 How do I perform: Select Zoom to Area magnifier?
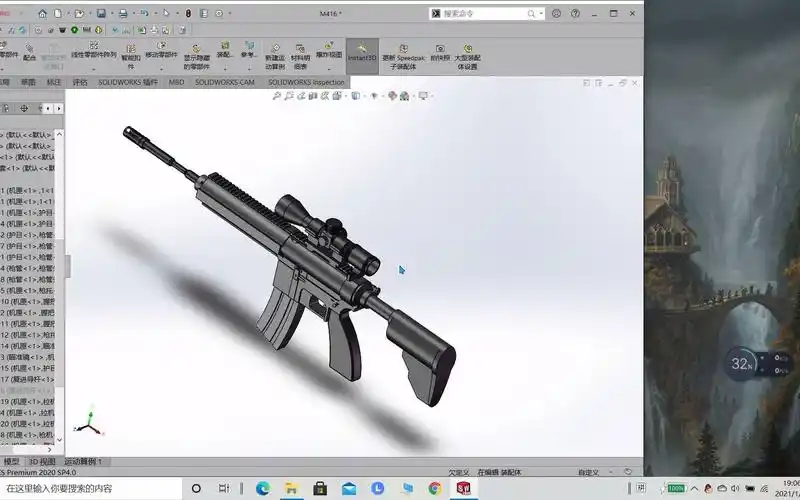click(x=289, y=95)
